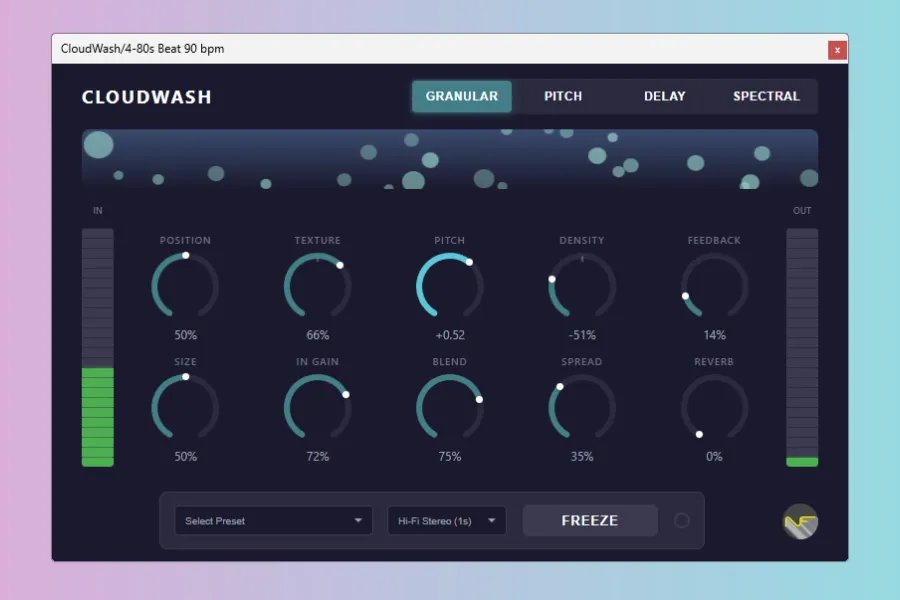This screenshot has height=600, width=900.
Task: Adjust the SPREAD knob
Action: pyautogui.click(x=581, y=408)
